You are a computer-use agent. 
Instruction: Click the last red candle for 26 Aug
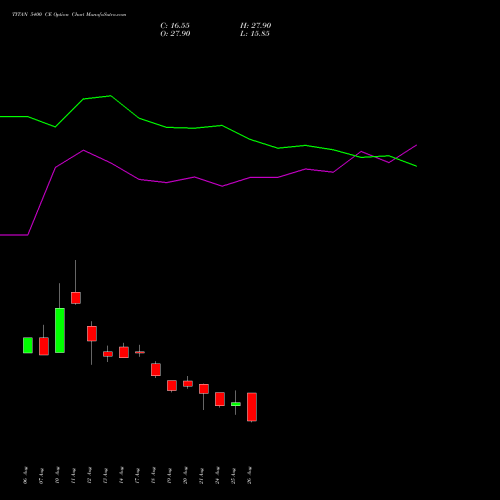[x=252, y=407]
